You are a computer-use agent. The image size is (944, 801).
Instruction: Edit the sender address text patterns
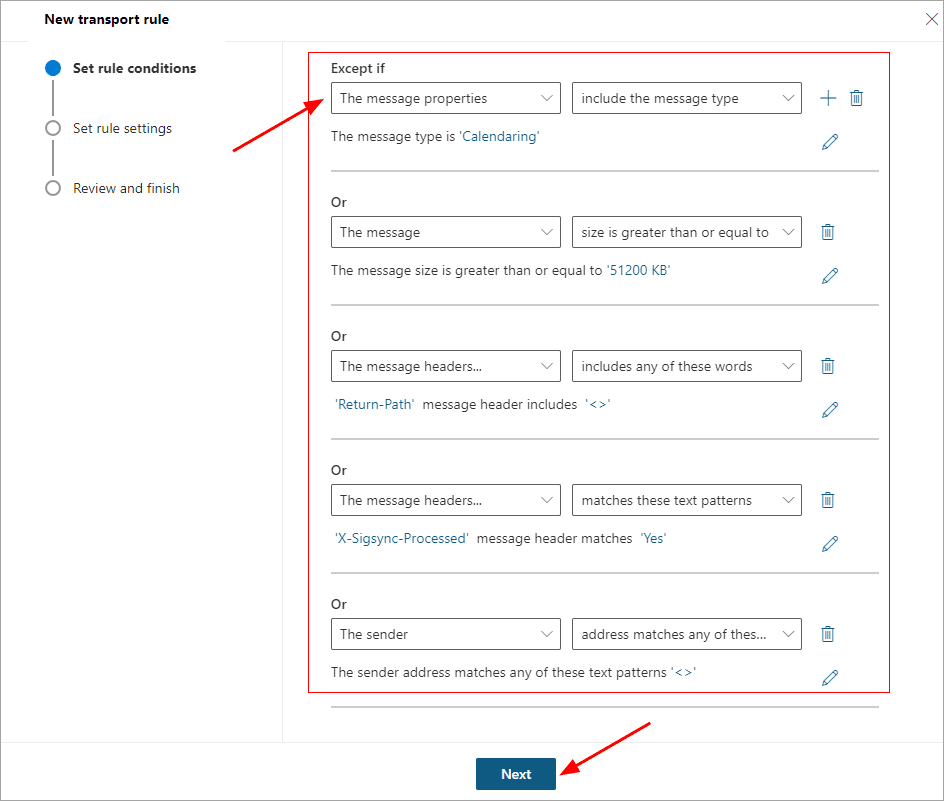(x=830, y=678)
